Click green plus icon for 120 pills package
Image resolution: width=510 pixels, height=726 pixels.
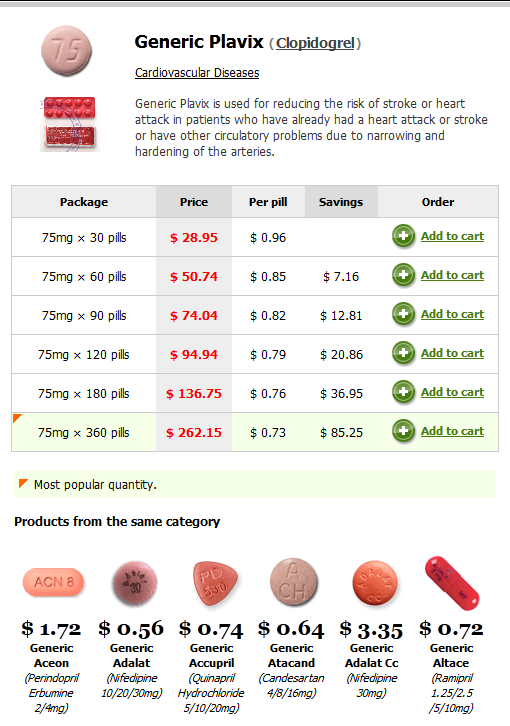[403, 353]
